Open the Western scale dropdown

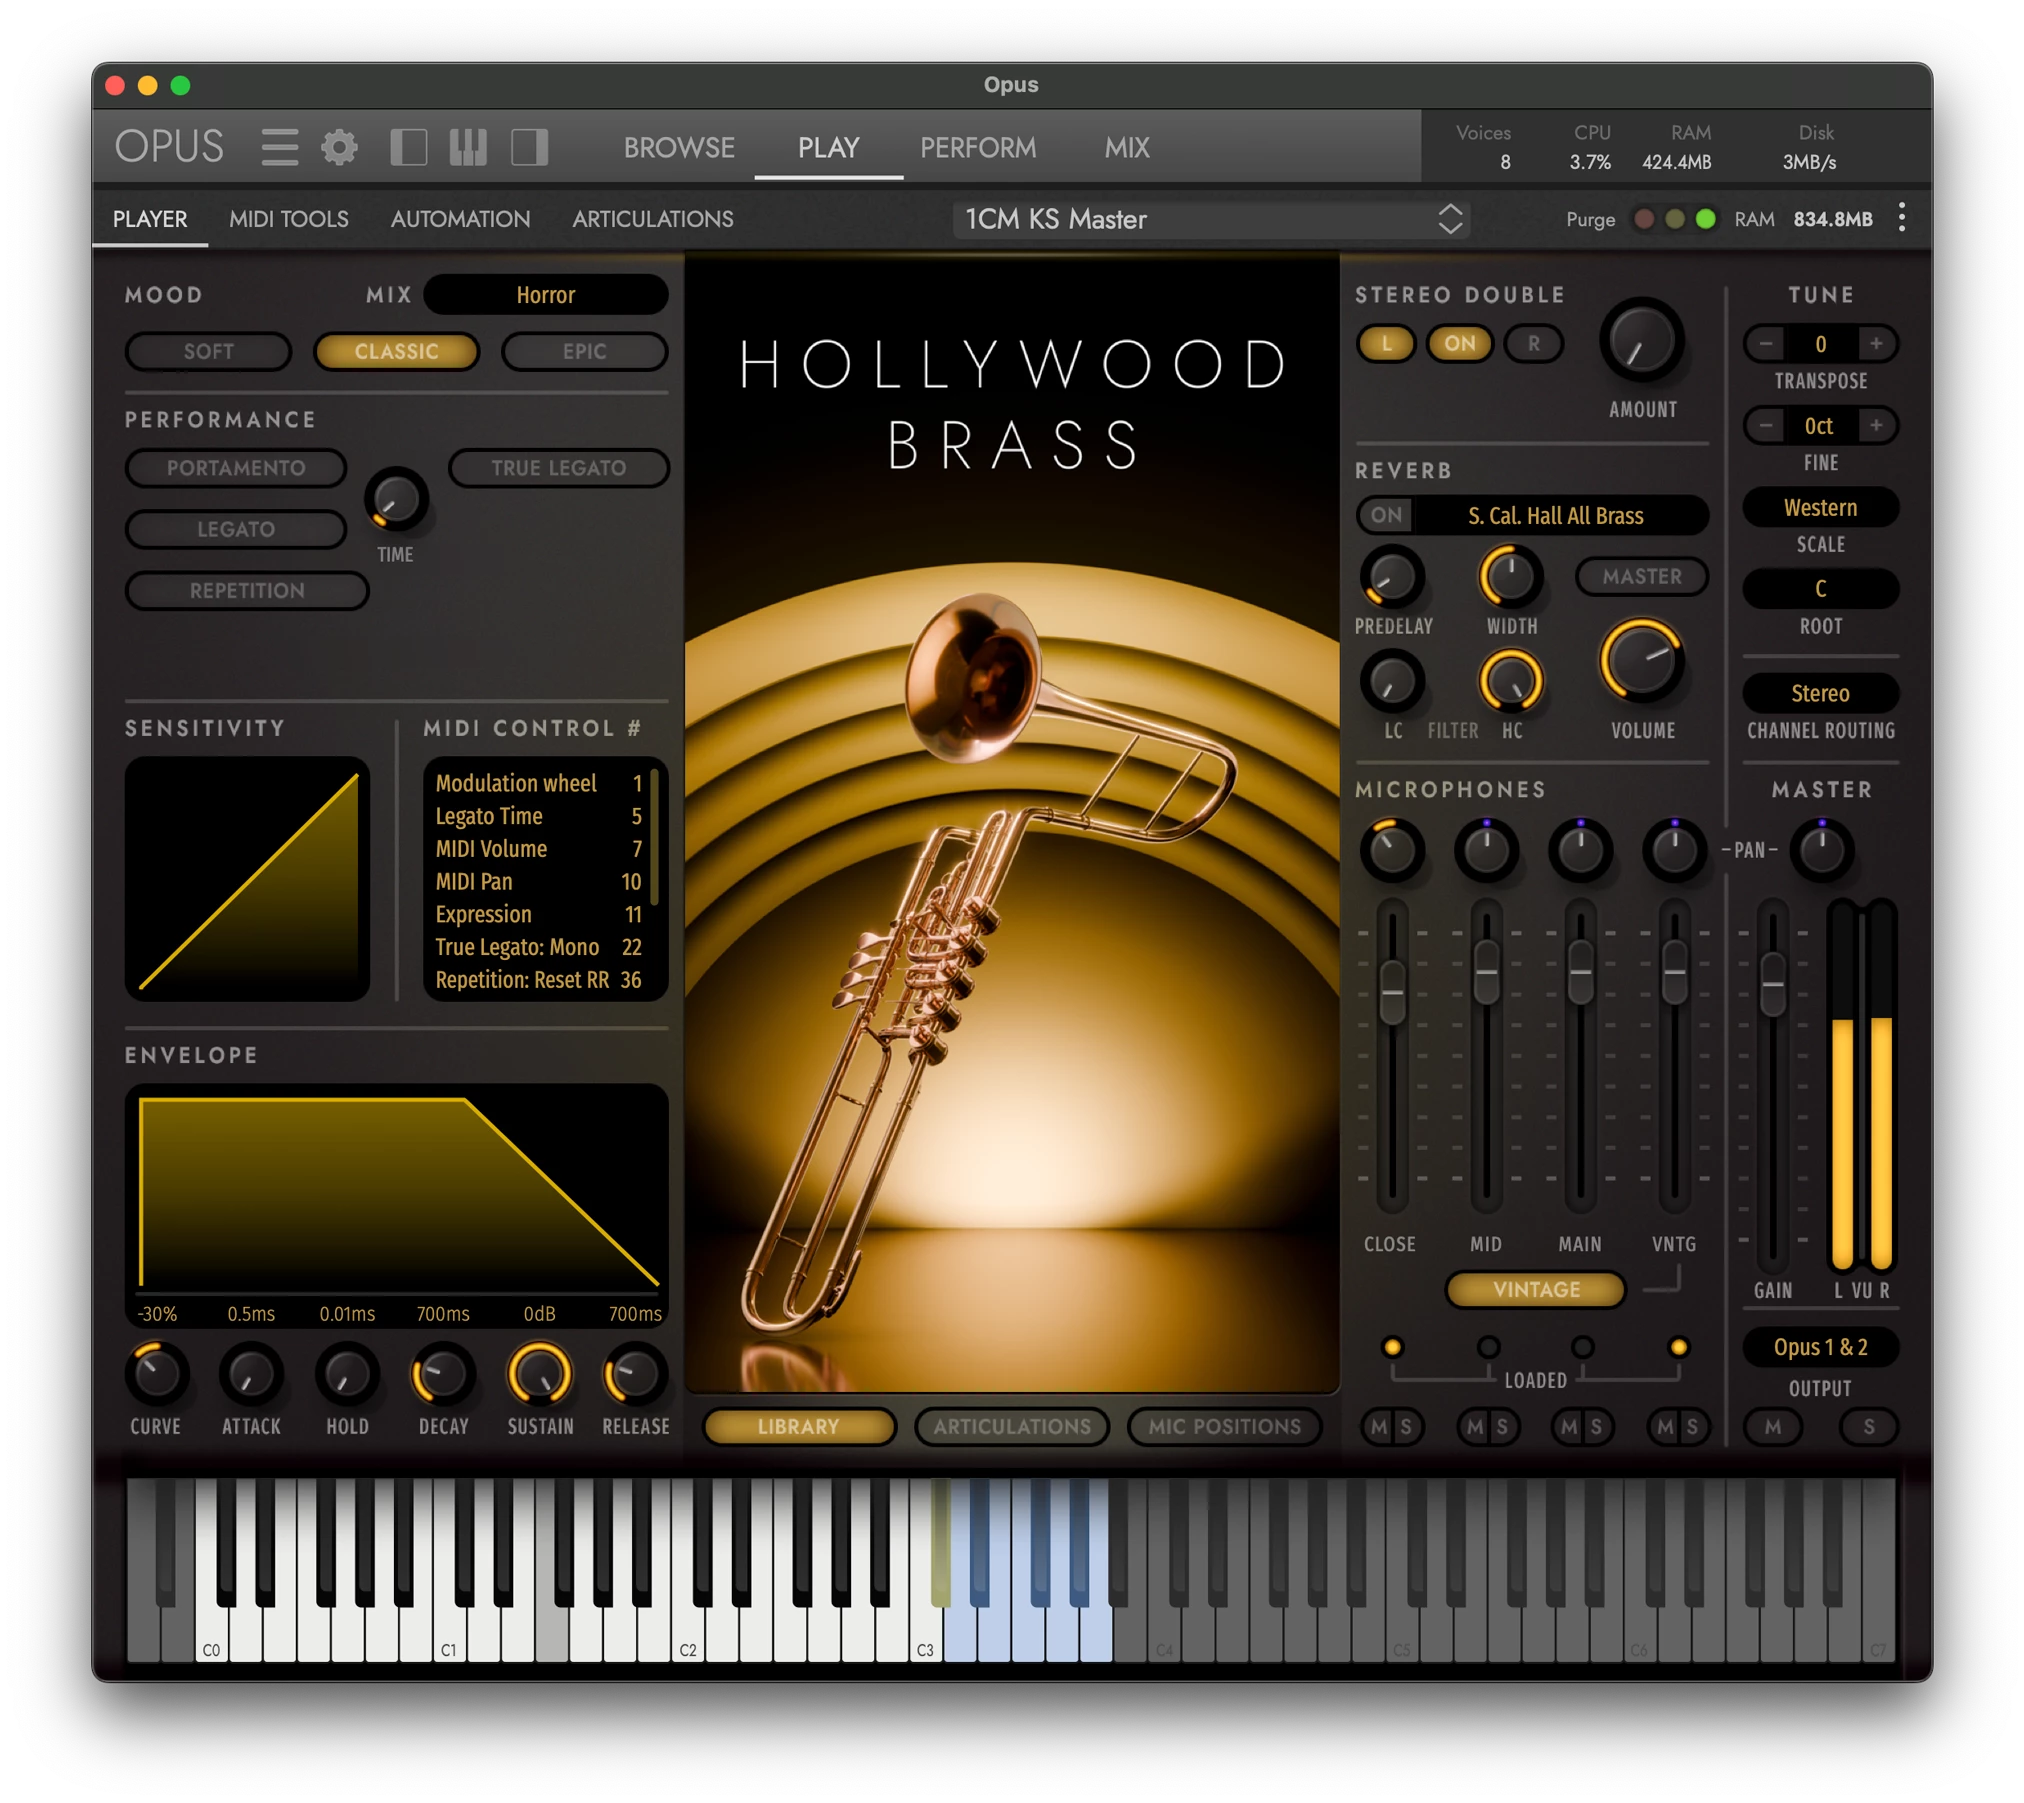(x=1820, y=508)
